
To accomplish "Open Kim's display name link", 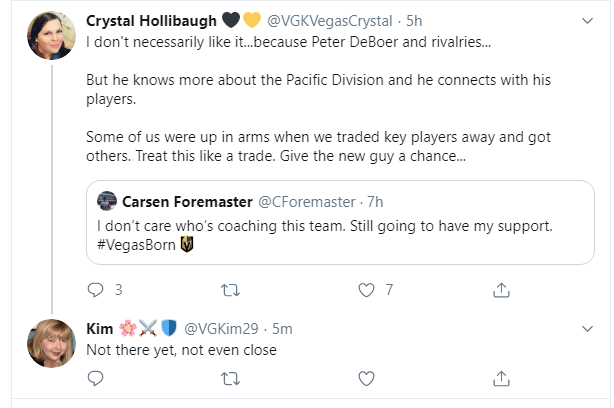I will click(x=101, y=327).
